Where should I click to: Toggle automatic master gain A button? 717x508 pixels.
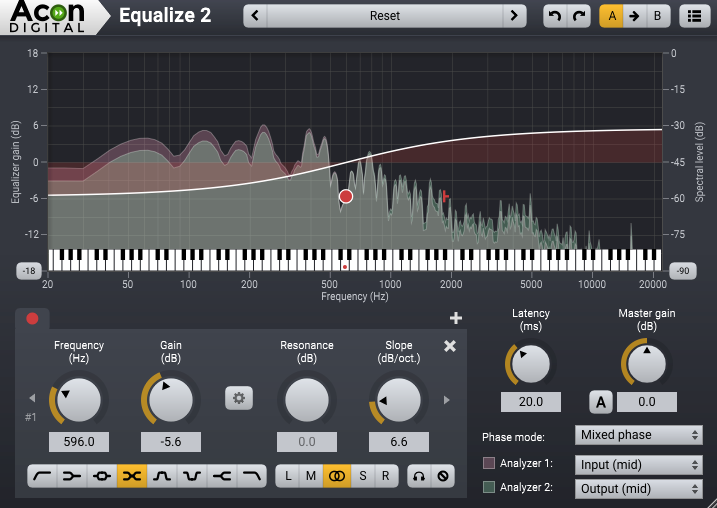[600, 402]
